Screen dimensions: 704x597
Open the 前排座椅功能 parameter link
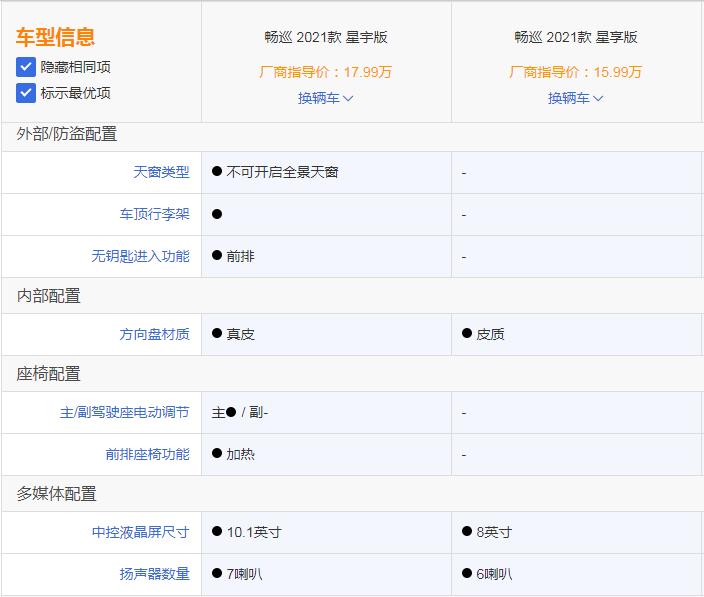[147, 454]
